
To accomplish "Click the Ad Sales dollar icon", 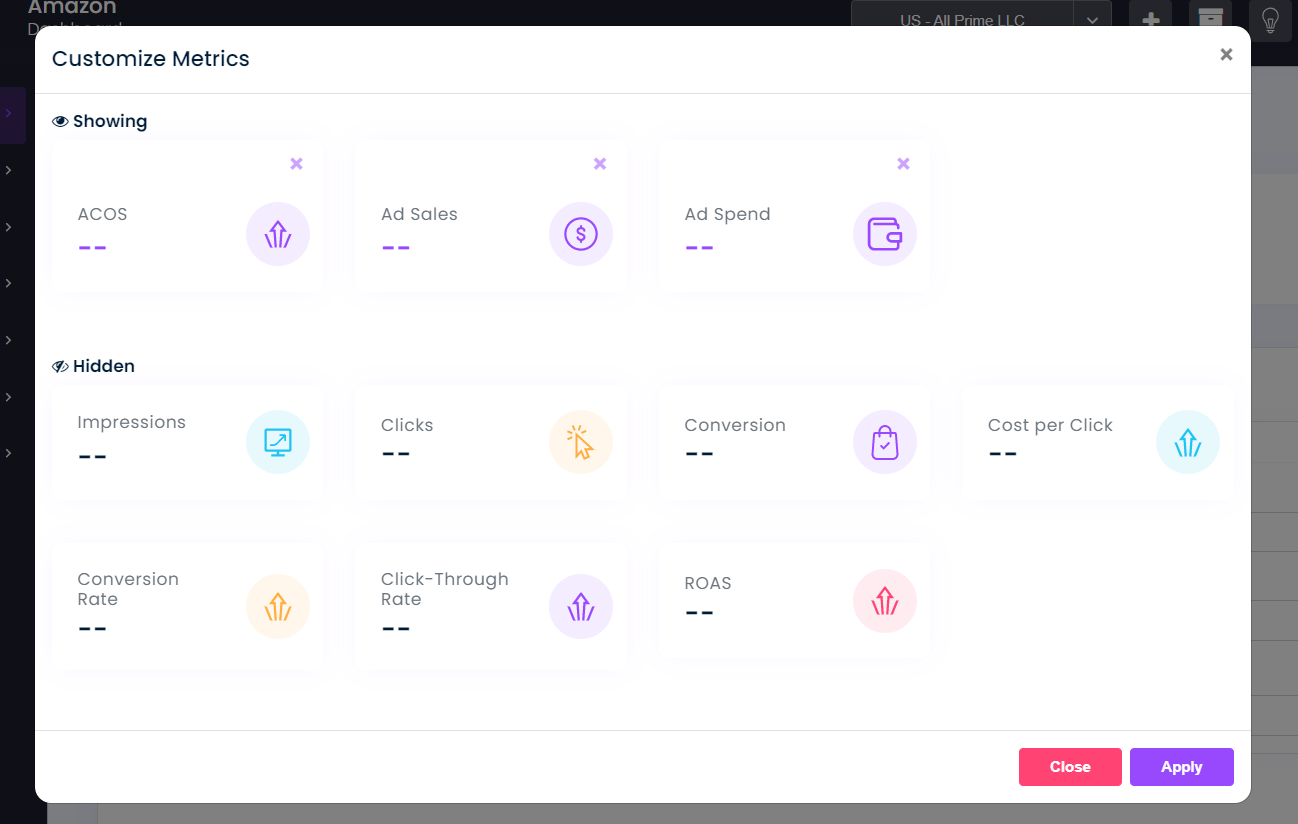I will click(581, 234).
